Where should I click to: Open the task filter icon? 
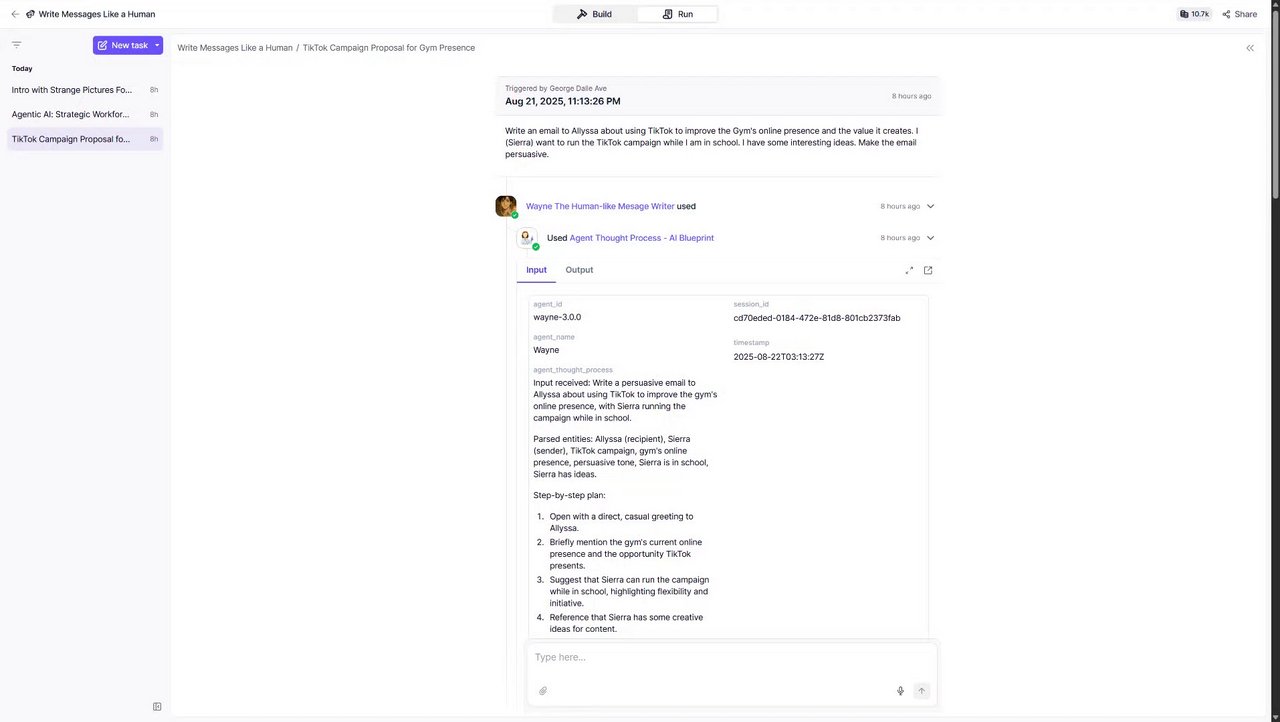tap(16, 45)
